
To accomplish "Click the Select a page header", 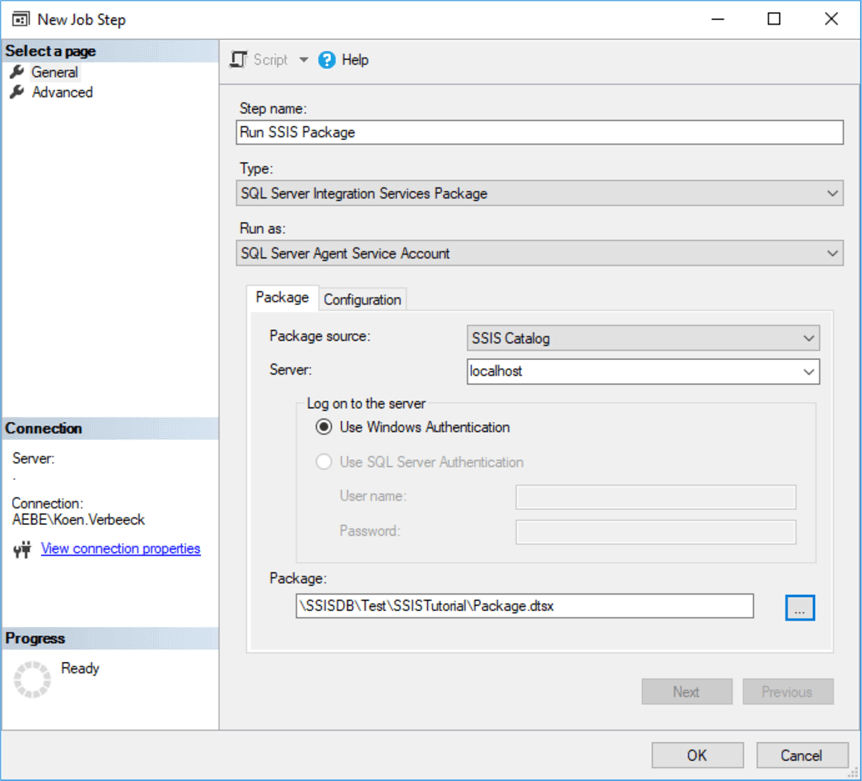I will (110, 51).
